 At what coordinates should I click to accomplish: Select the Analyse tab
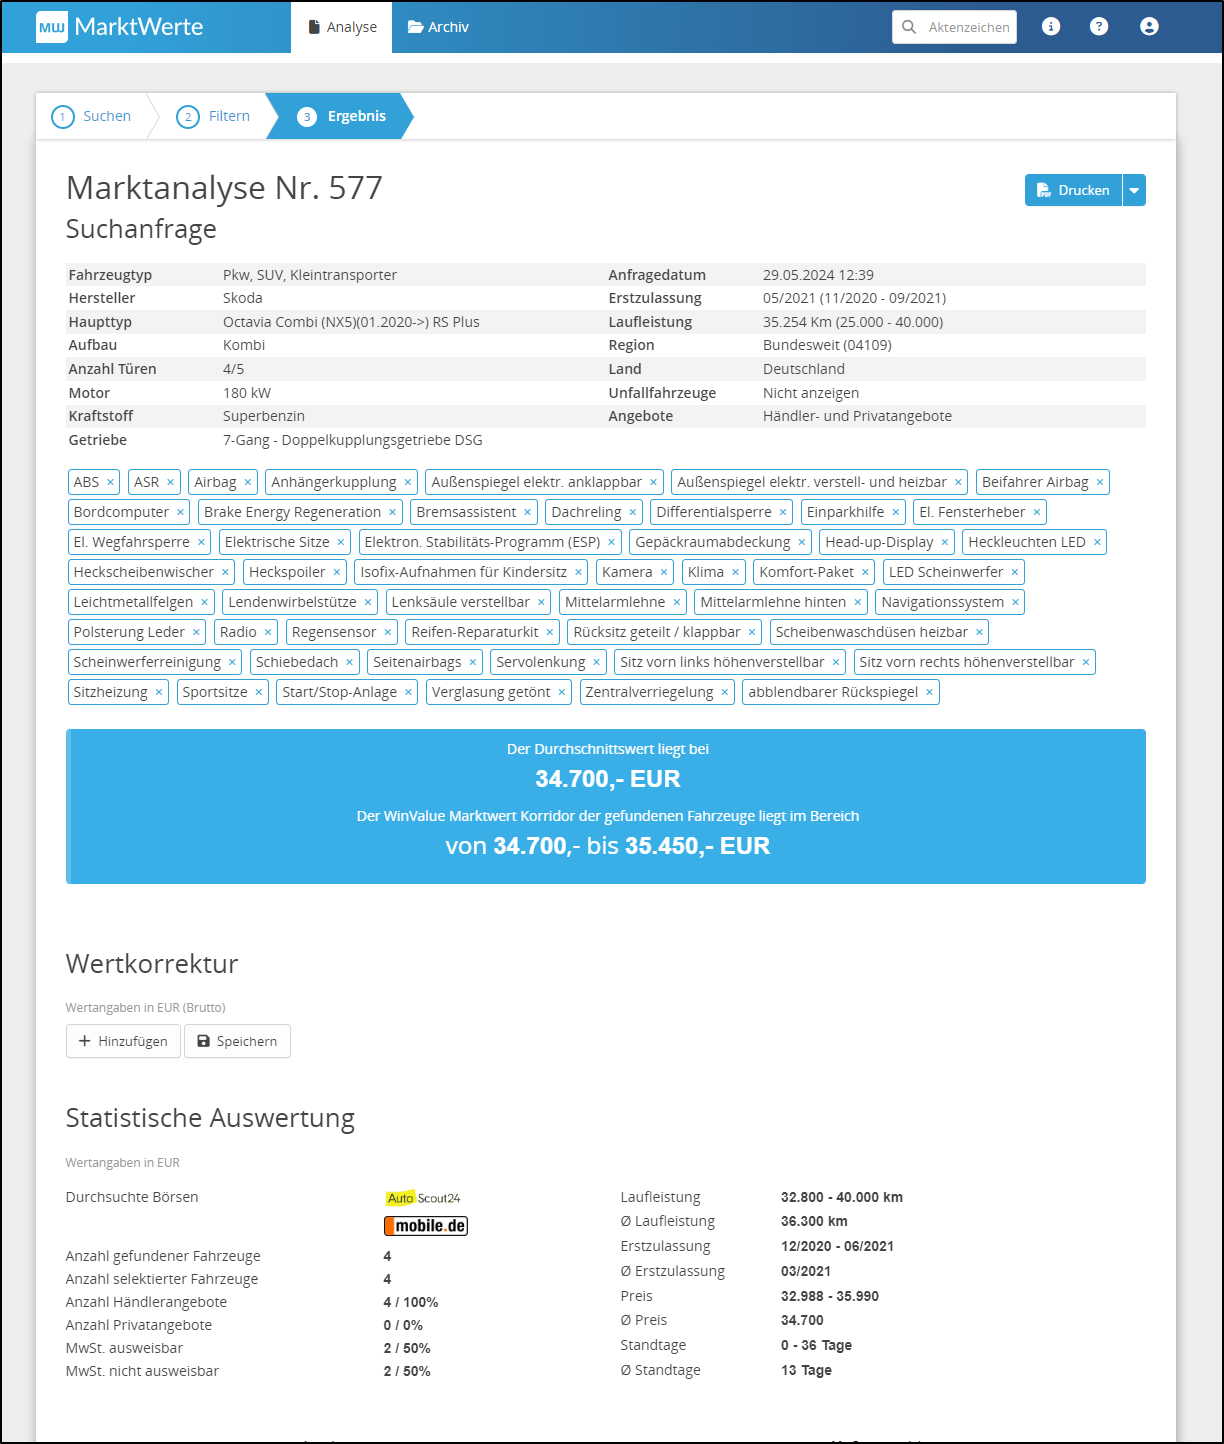point(342,27)
